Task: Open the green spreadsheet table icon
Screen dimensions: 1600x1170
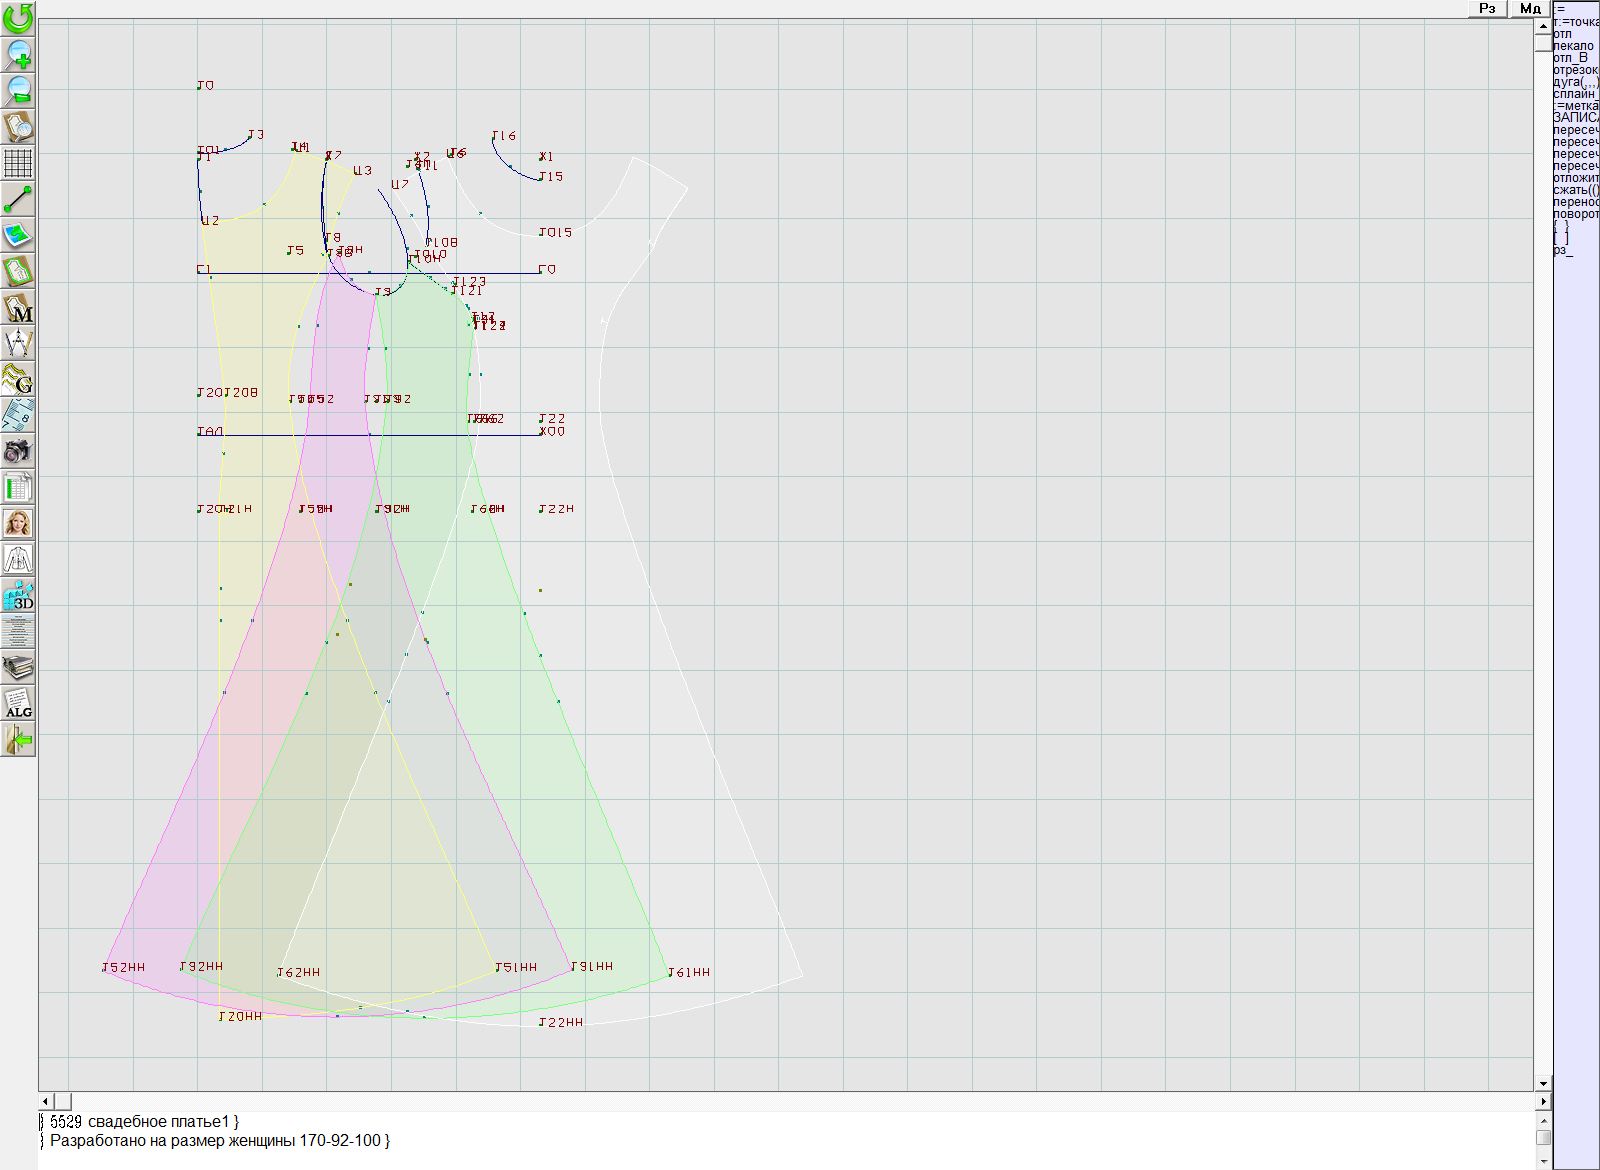Action: 18,488
